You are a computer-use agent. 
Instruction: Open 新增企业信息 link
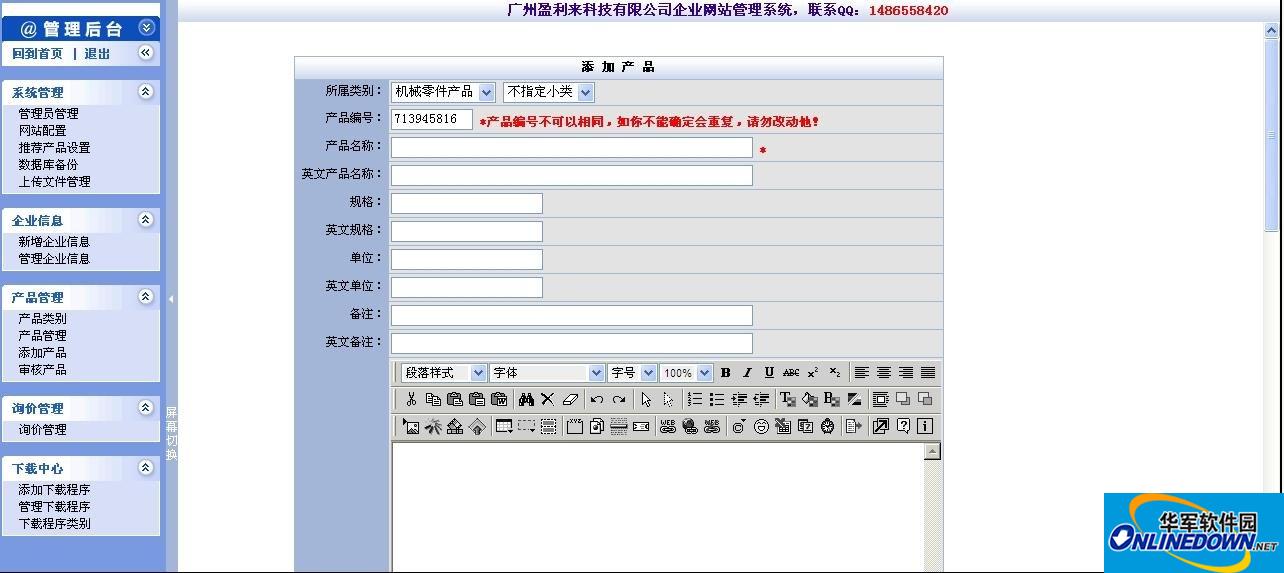54,242
